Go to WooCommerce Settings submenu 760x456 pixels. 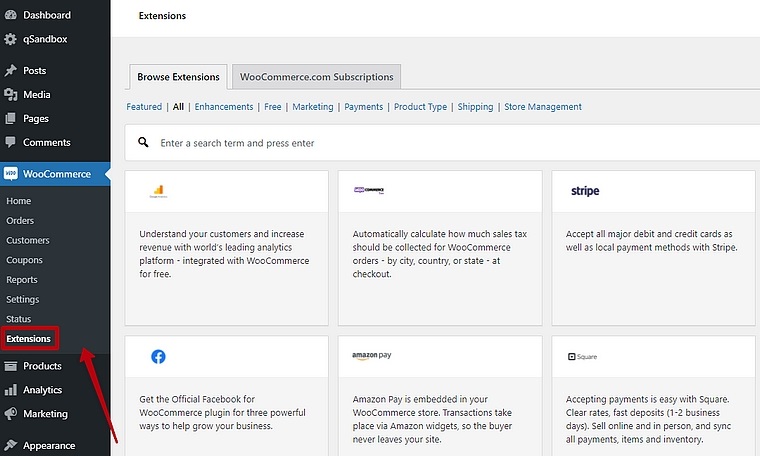click(x=22, y=299)
